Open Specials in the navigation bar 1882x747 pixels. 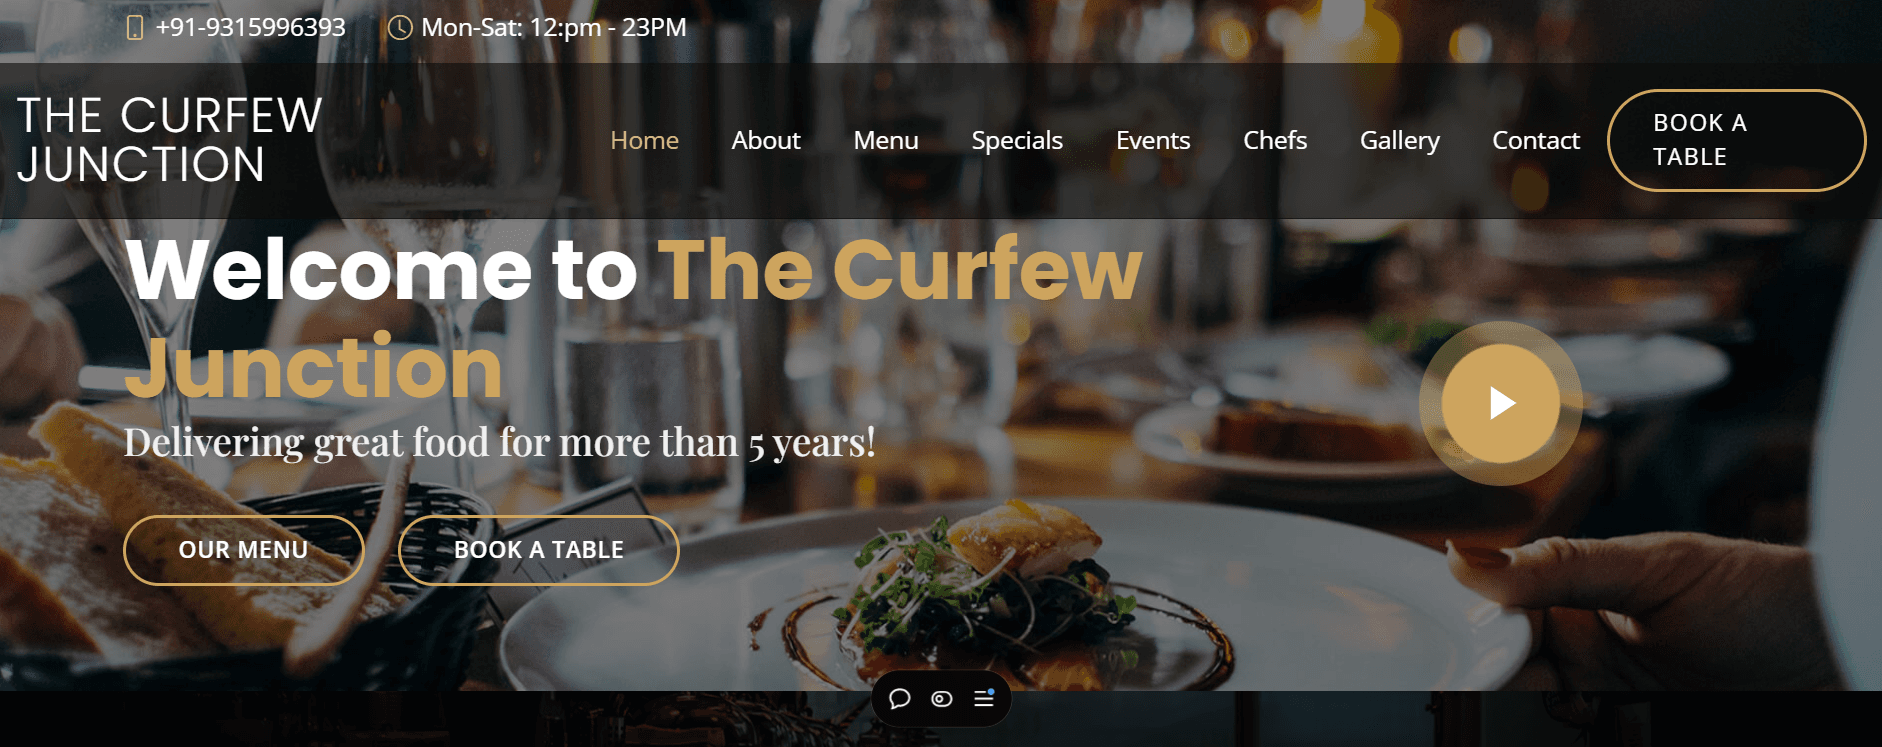(1017, 141)
